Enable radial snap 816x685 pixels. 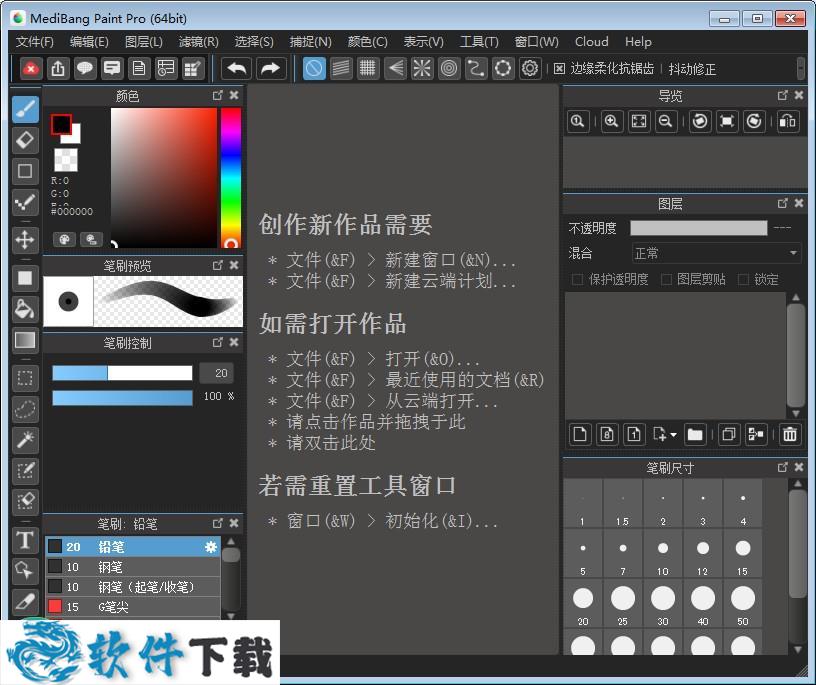coord(422,68)
